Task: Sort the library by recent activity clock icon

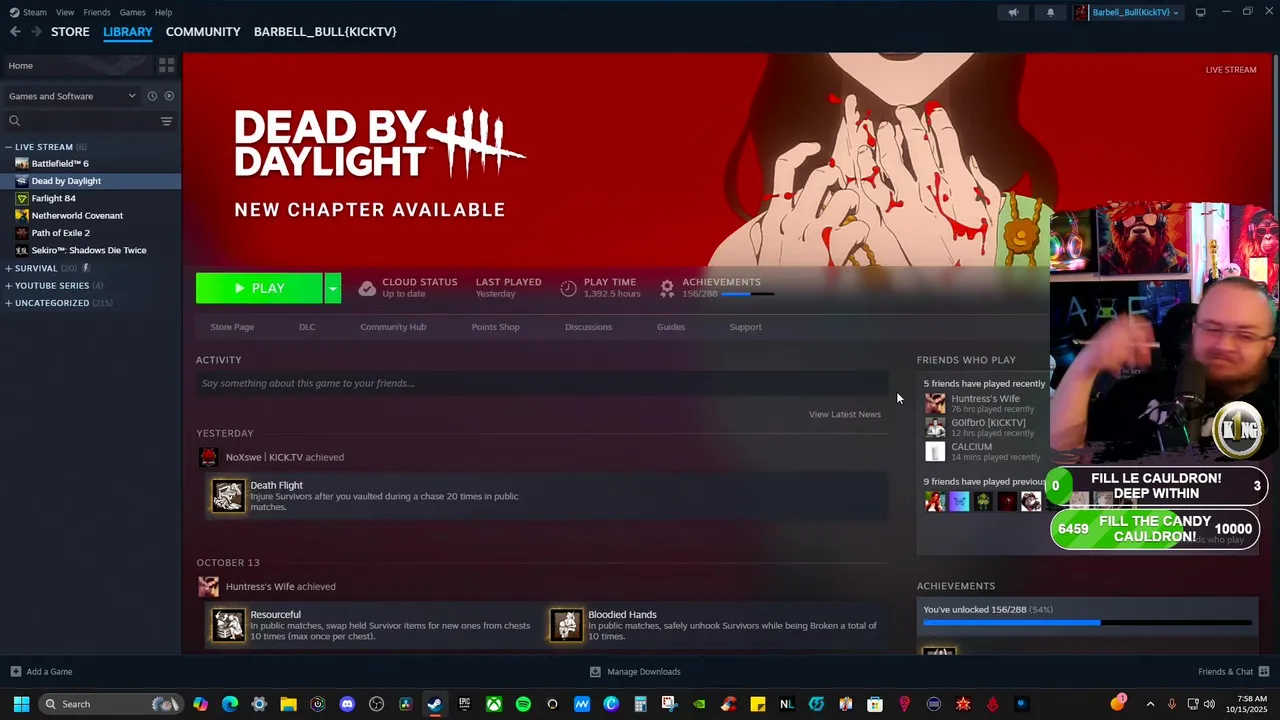Action: (x=152, y=96)
